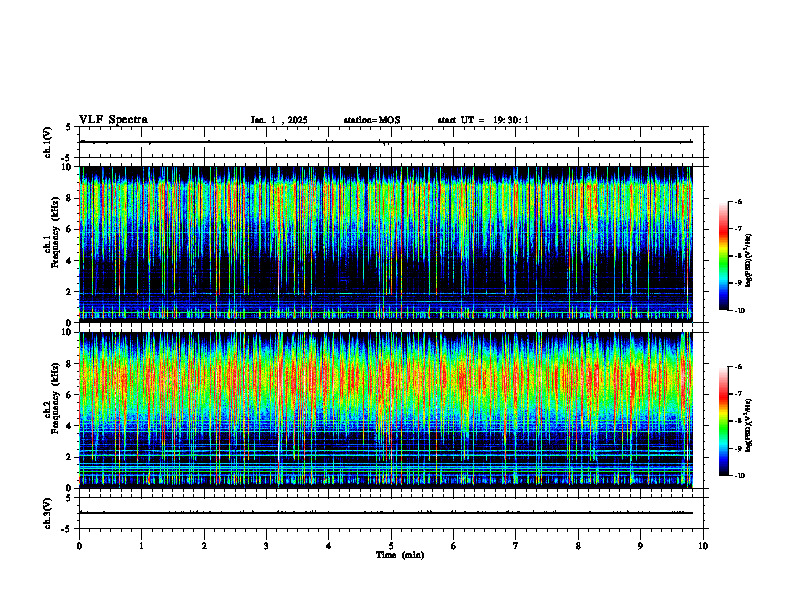Click the start UT = 19:30:1 label

click(x=483, y=120)
